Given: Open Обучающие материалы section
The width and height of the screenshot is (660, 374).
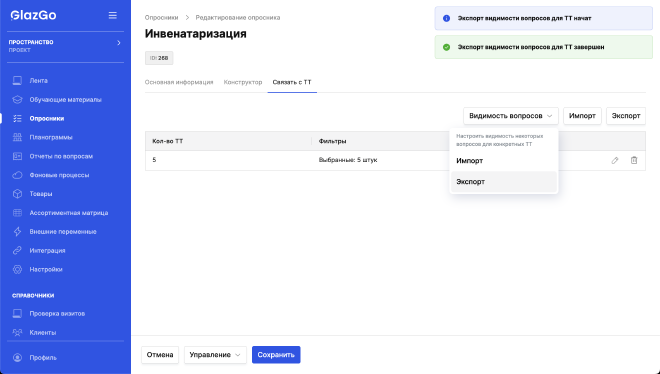Looking at the screenshot, I should pyautogui.click(x=65, y=100).
